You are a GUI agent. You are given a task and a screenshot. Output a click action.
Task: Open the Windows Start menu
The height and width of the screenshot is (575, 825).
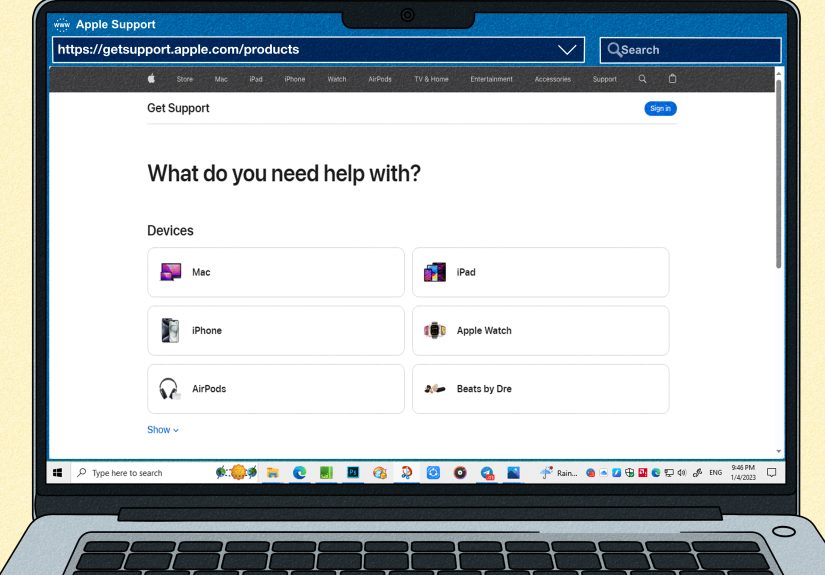click(x=58, y=473)
